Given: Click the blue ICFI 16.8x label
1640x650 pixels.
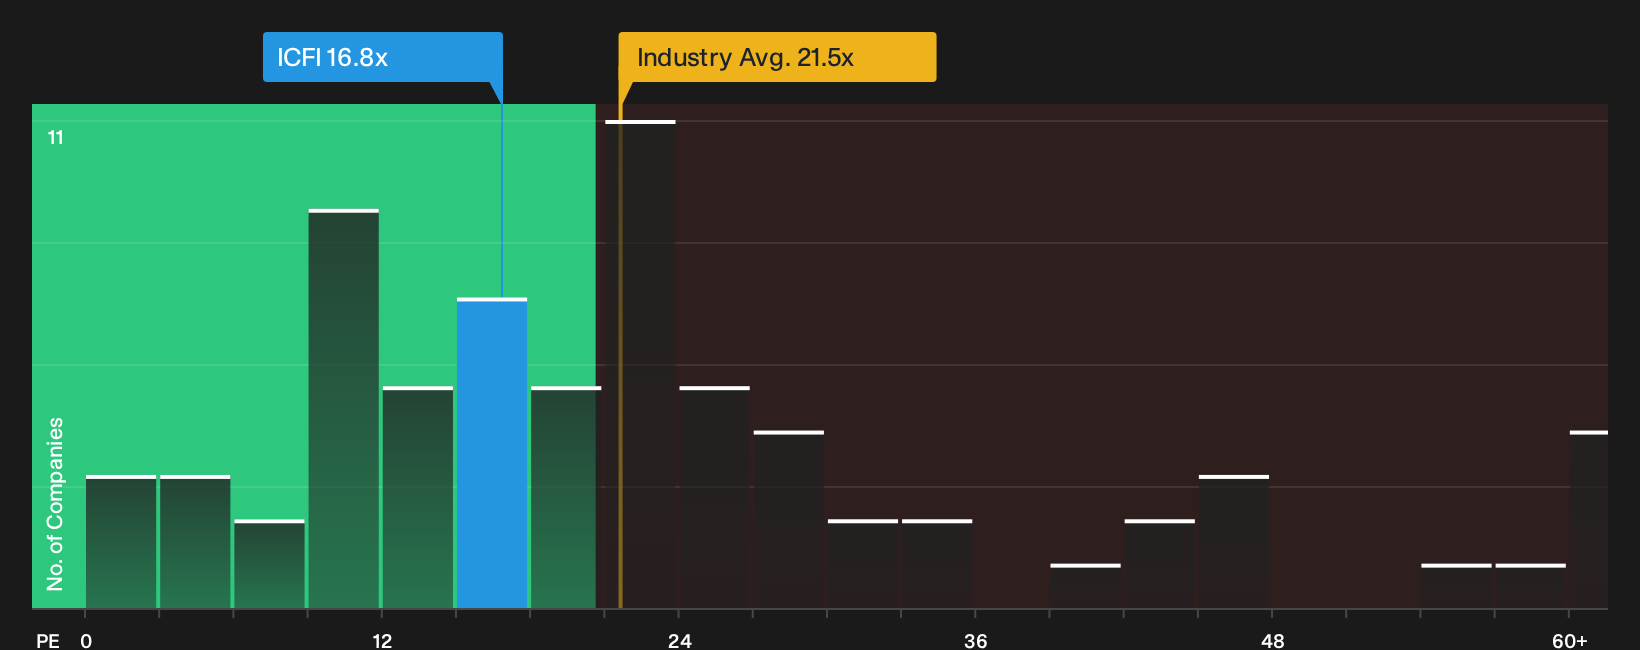Looking at the screenshot, I should (383, 57).
